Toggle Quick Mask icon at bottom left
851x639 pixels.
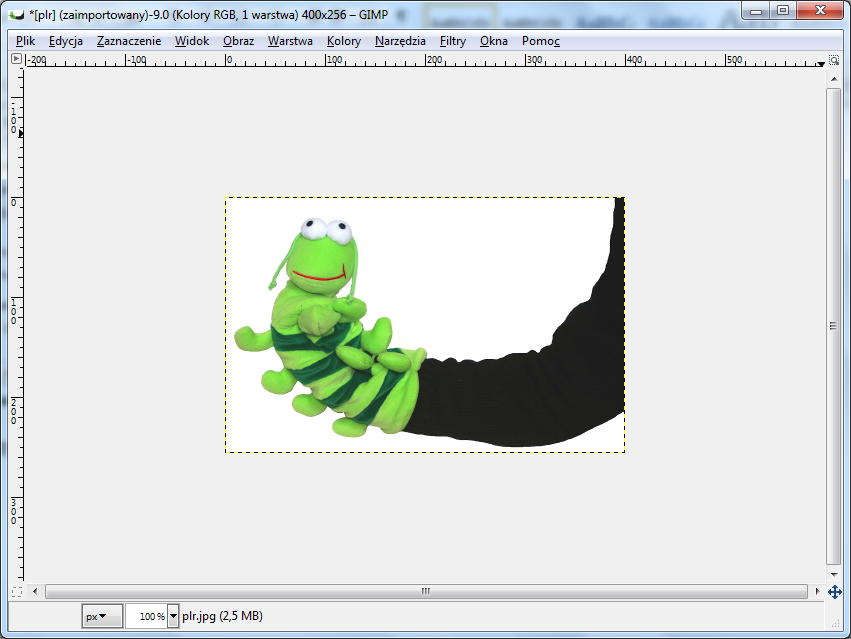(17, 592)
